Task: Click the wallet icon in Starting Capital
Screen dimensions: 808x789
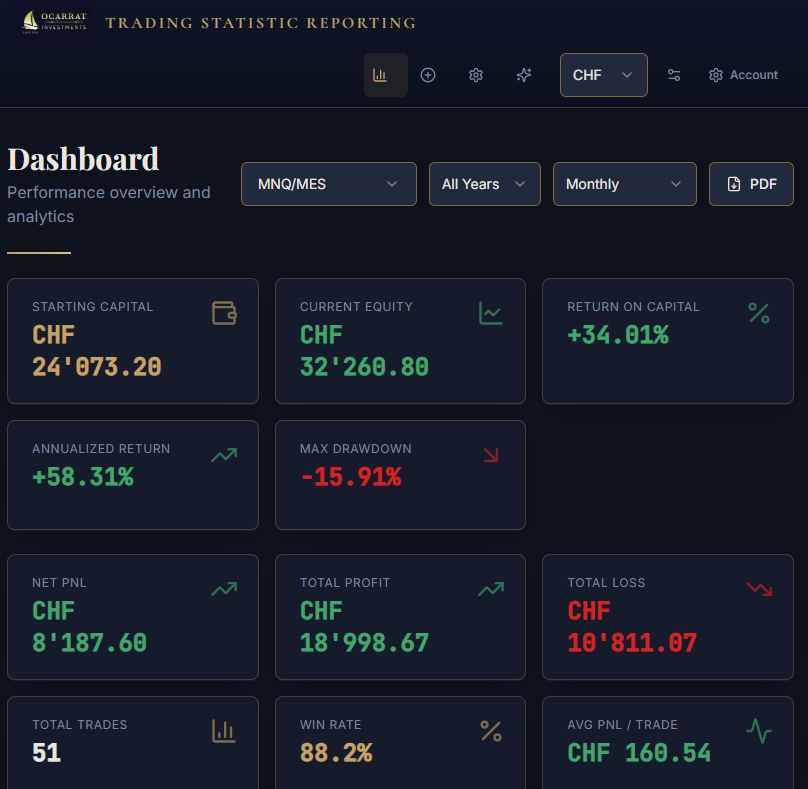Action: pyautogui.click(x=224, y=313)
